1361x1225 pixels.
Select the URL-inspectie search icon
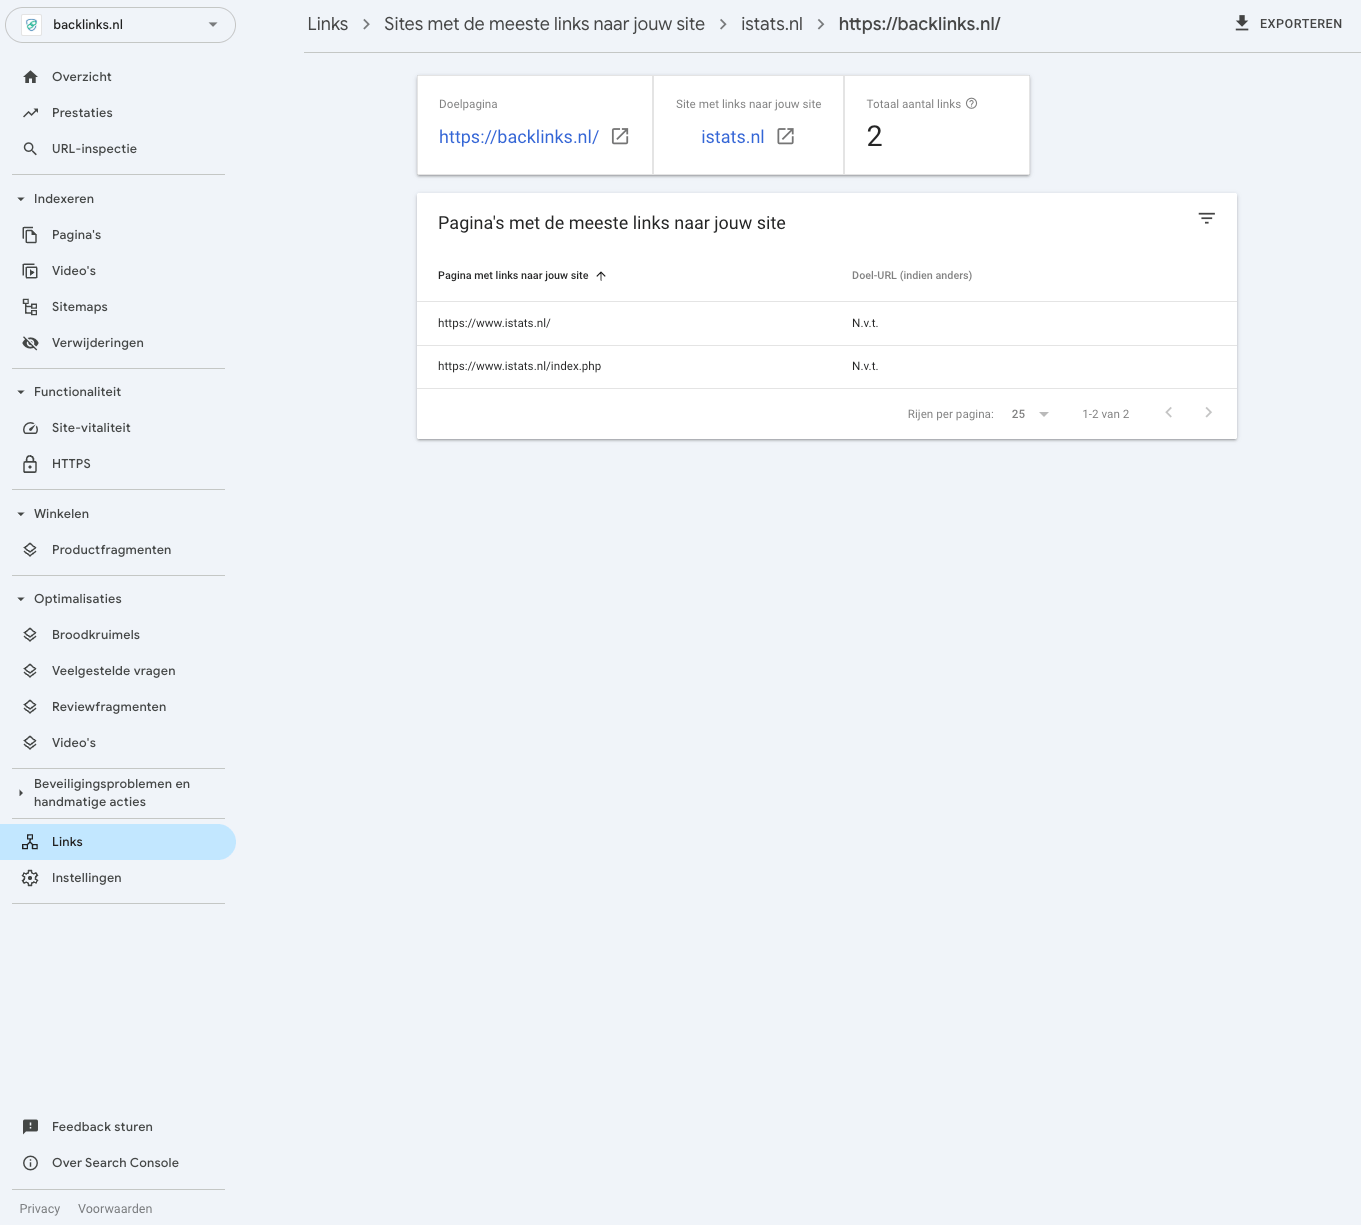31,148
